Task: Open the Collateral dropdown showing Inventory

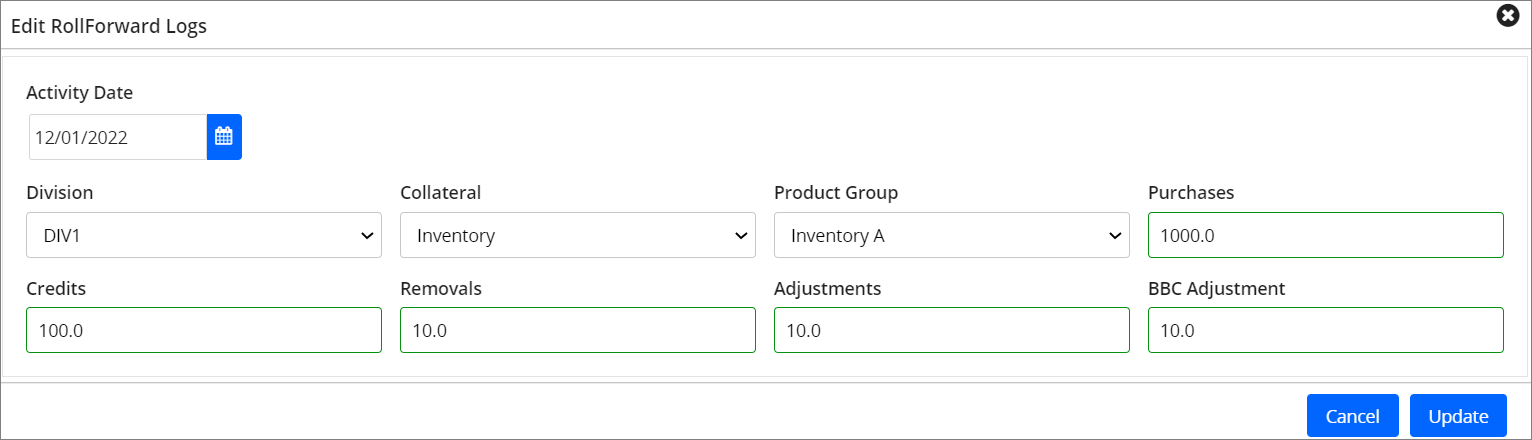Action: [577, 235]
